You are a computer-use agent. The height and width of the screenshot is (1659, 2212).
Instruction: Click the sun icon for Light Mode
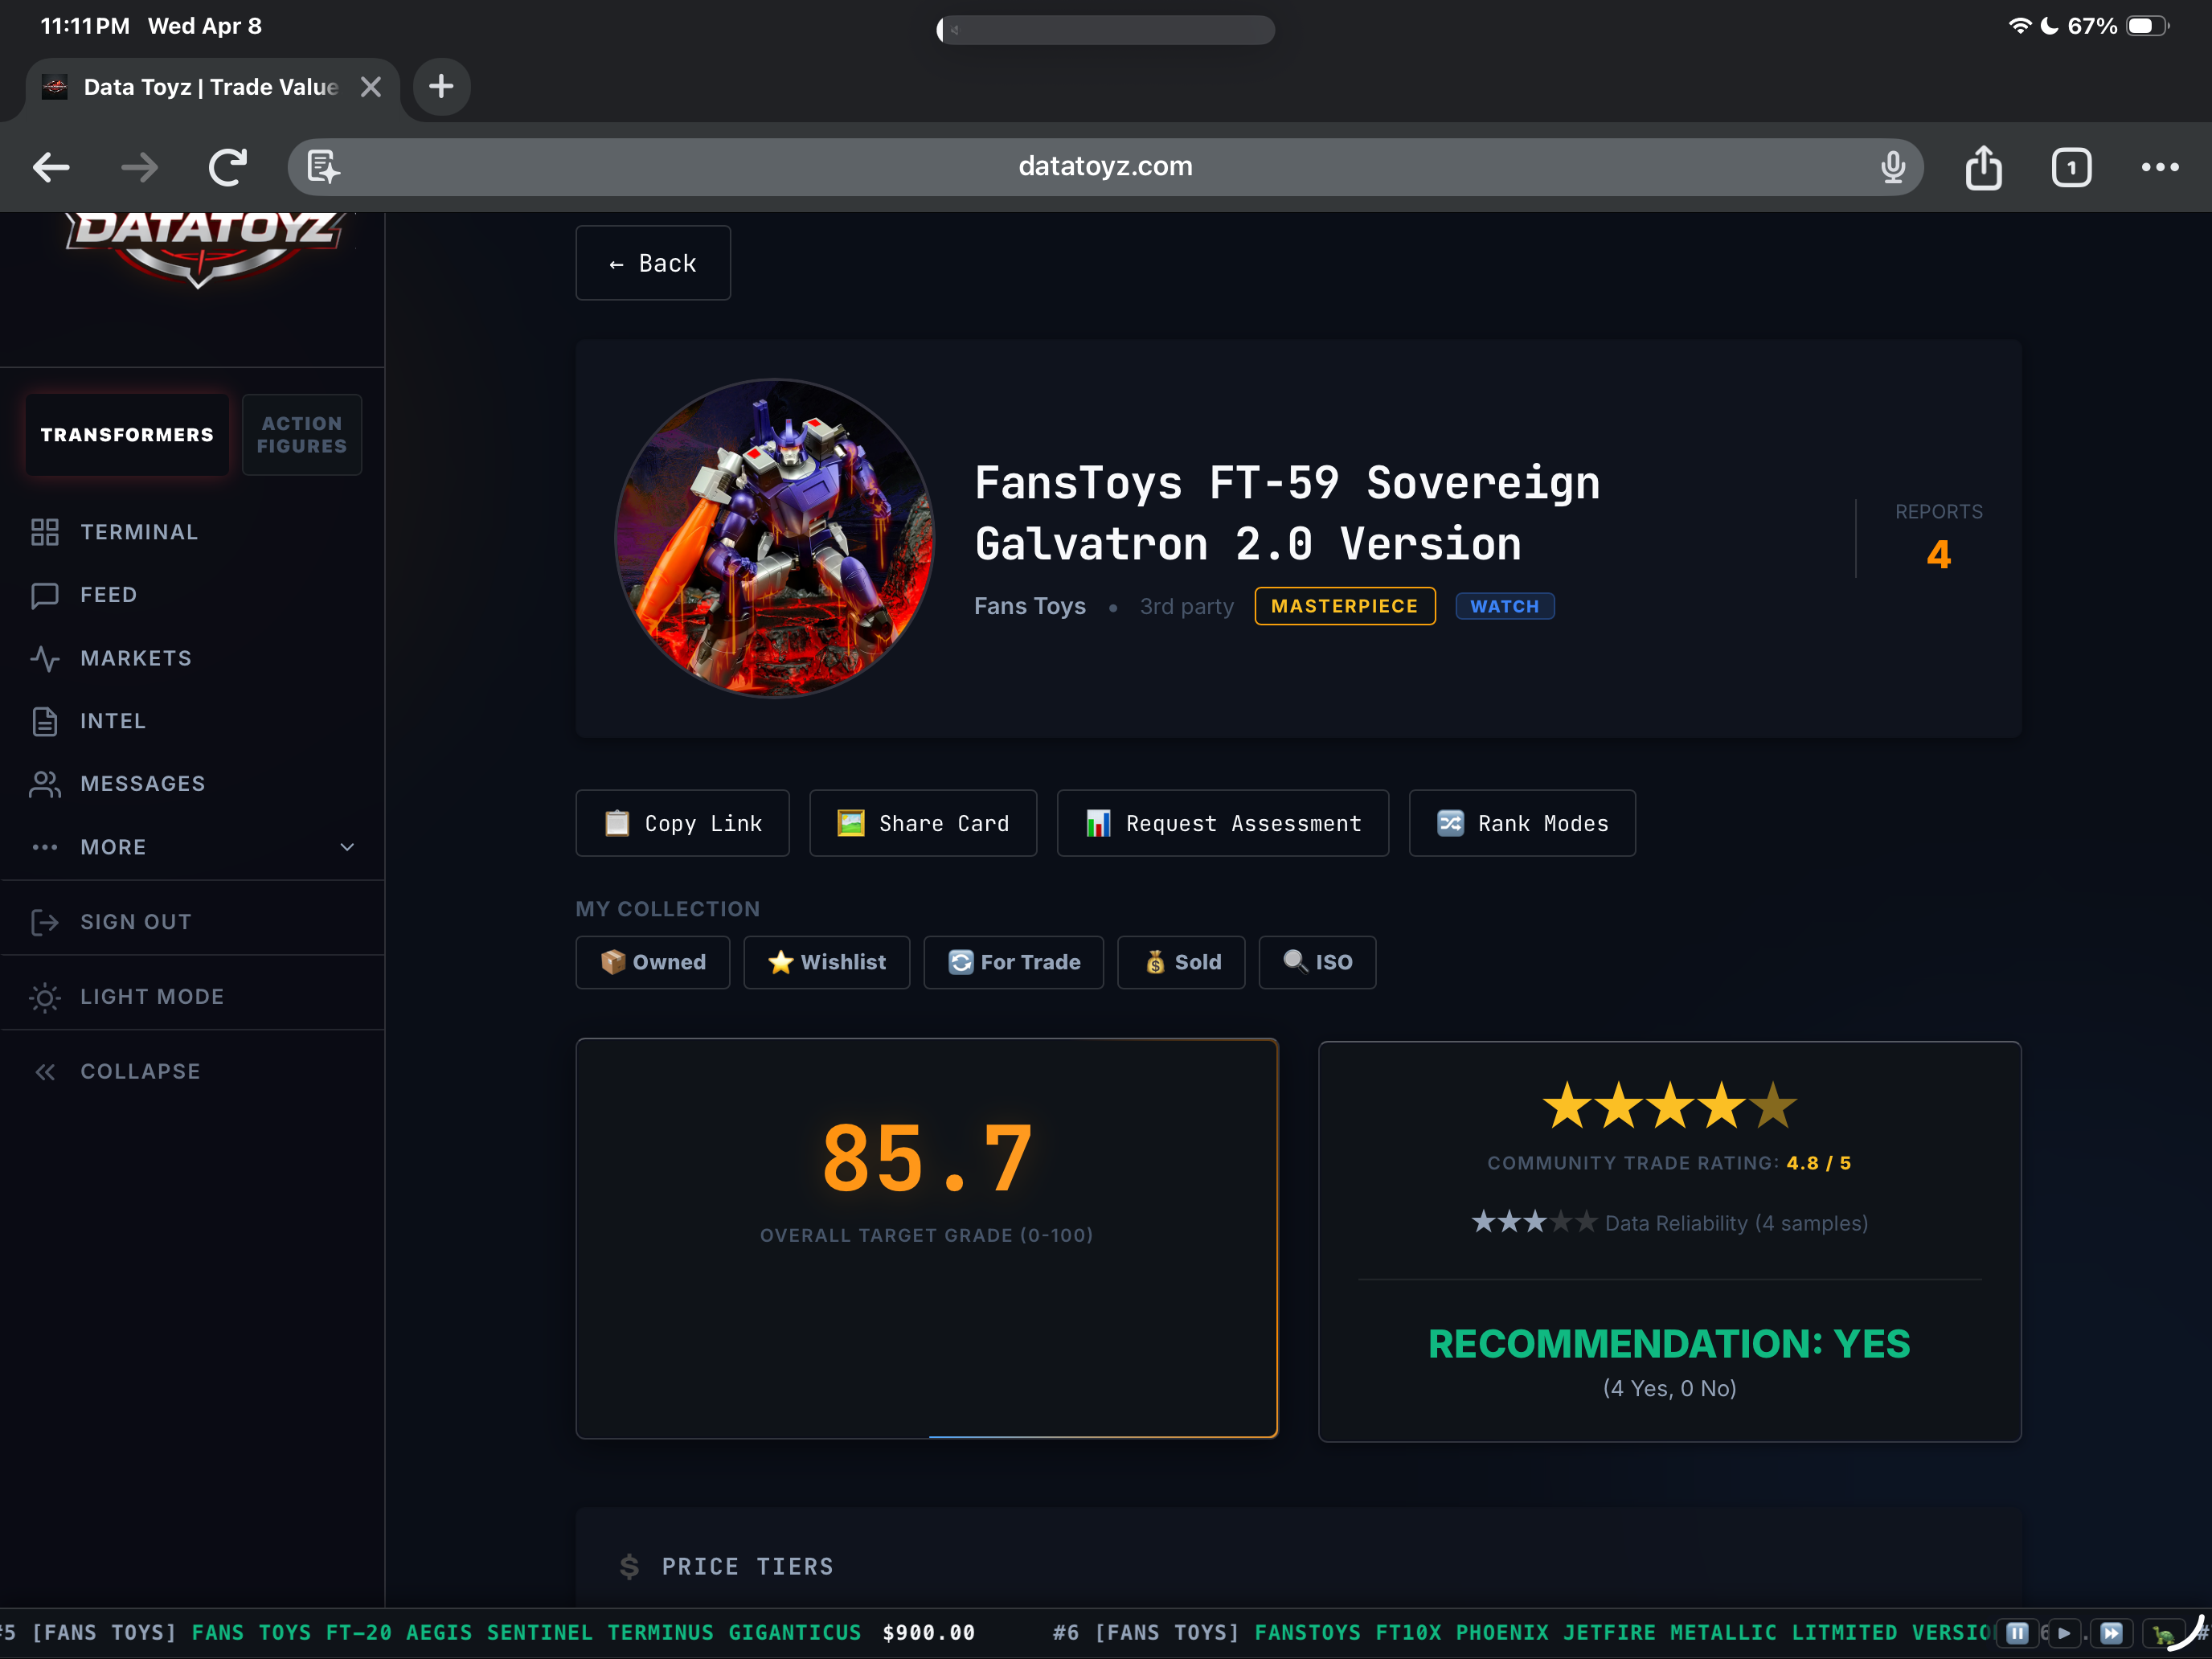(x=44, y=997)
